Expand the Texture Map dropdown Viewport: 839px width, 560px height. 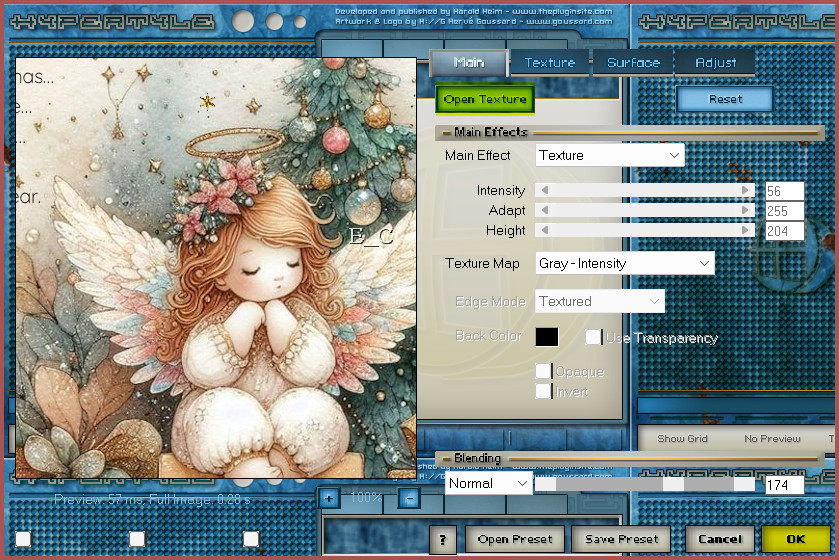pos(625,263)
